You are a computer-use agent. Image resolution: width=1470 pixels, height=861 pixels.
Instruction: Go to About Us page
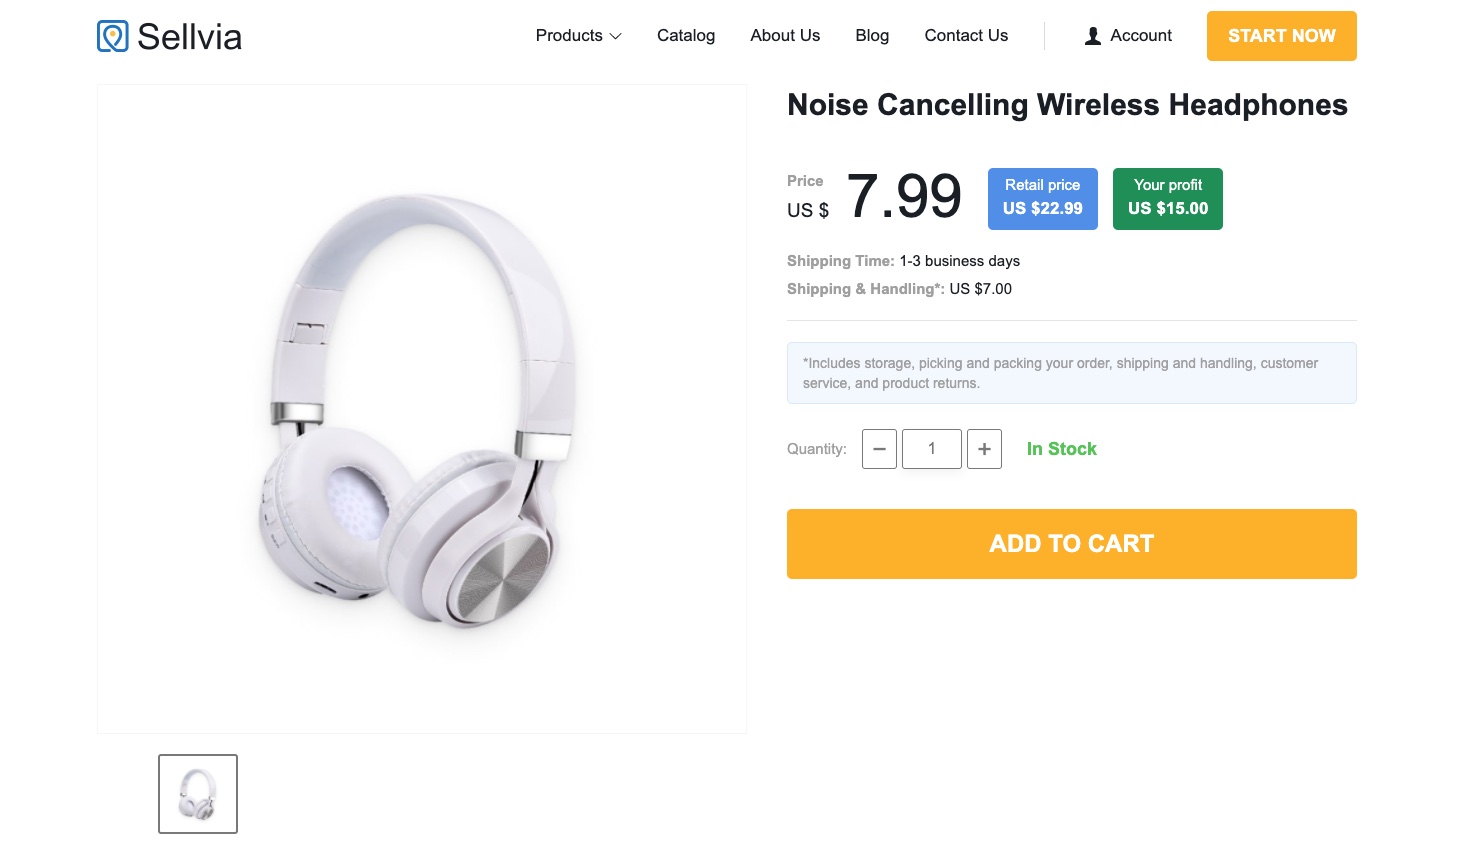click(x=785, y=36)
